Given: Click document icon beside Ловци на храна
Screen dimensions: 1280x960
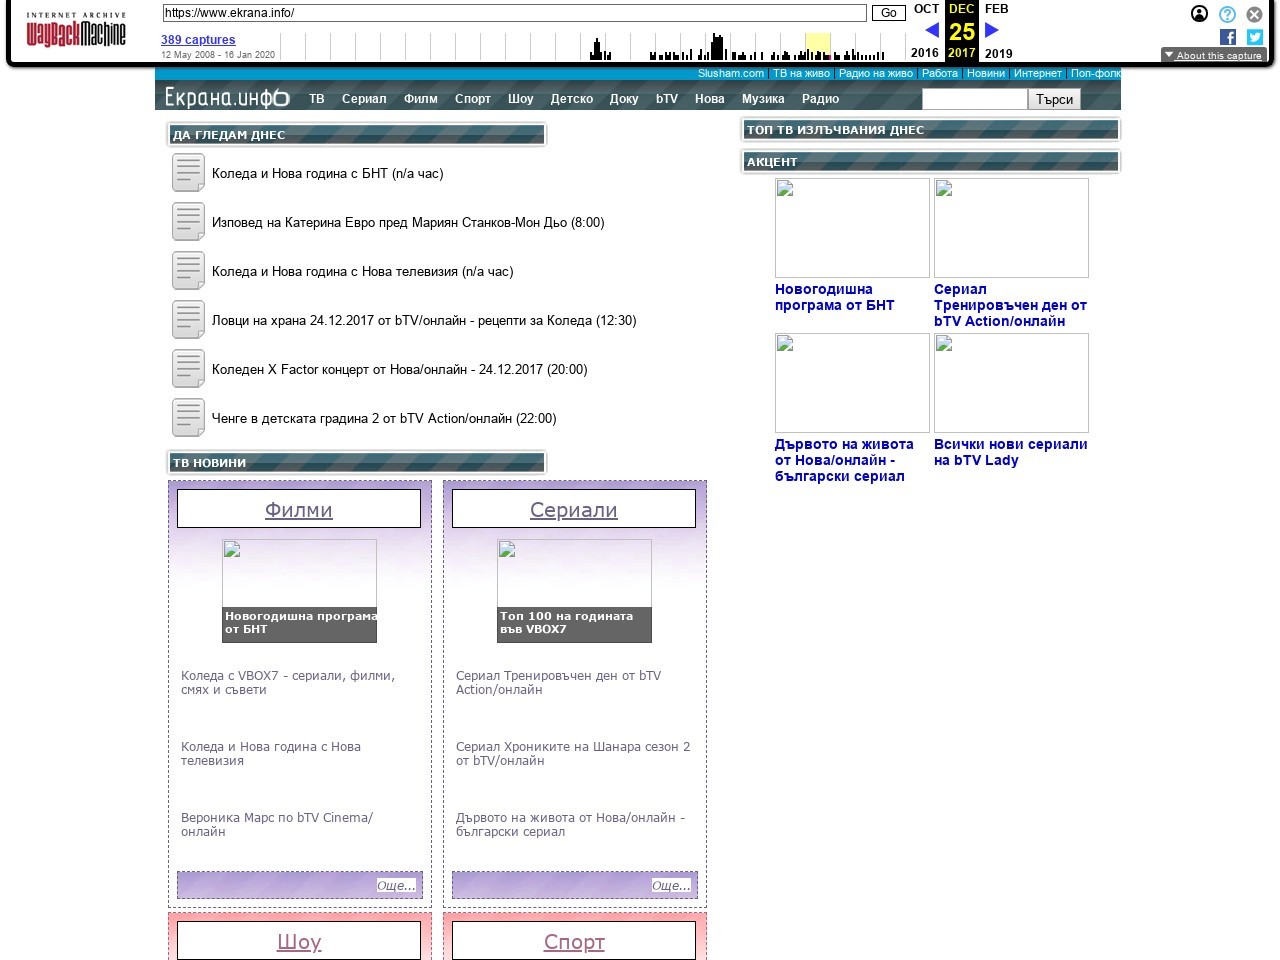Looking at the screenshot, I should point(188,320).
